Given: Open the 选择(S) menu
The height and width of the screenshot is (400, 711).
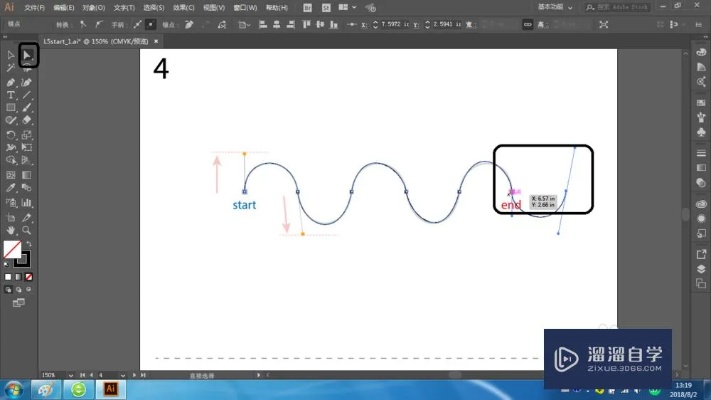Looking at the screenshot, I should [x=154, y=8].
